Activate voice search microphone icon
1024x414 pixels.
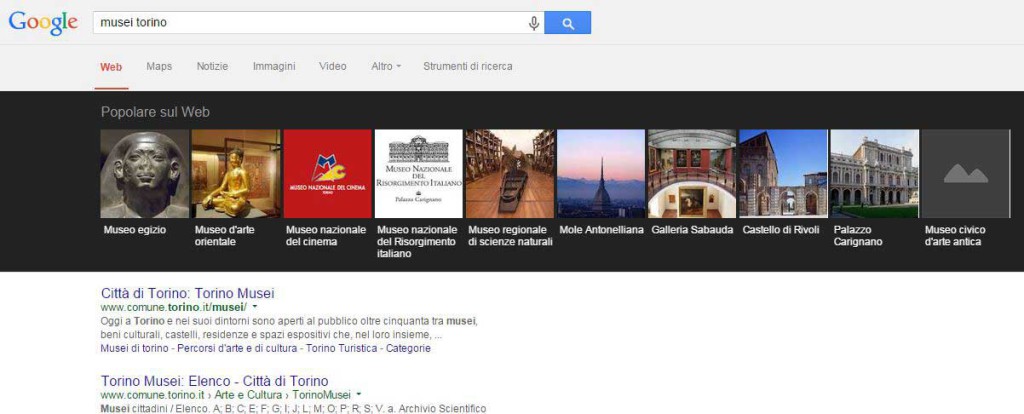pos(534,24)
